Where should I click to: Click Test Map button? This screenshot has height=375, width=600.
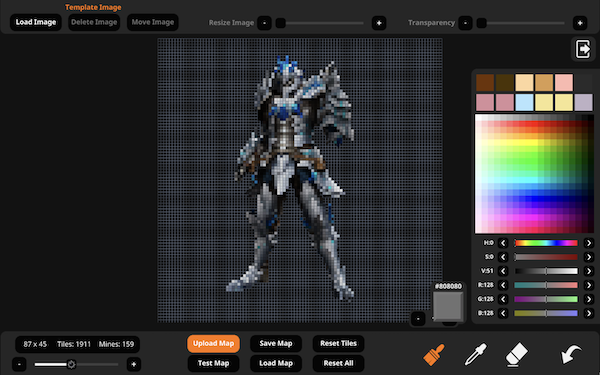pyautogui.click(x=214, y=363)
